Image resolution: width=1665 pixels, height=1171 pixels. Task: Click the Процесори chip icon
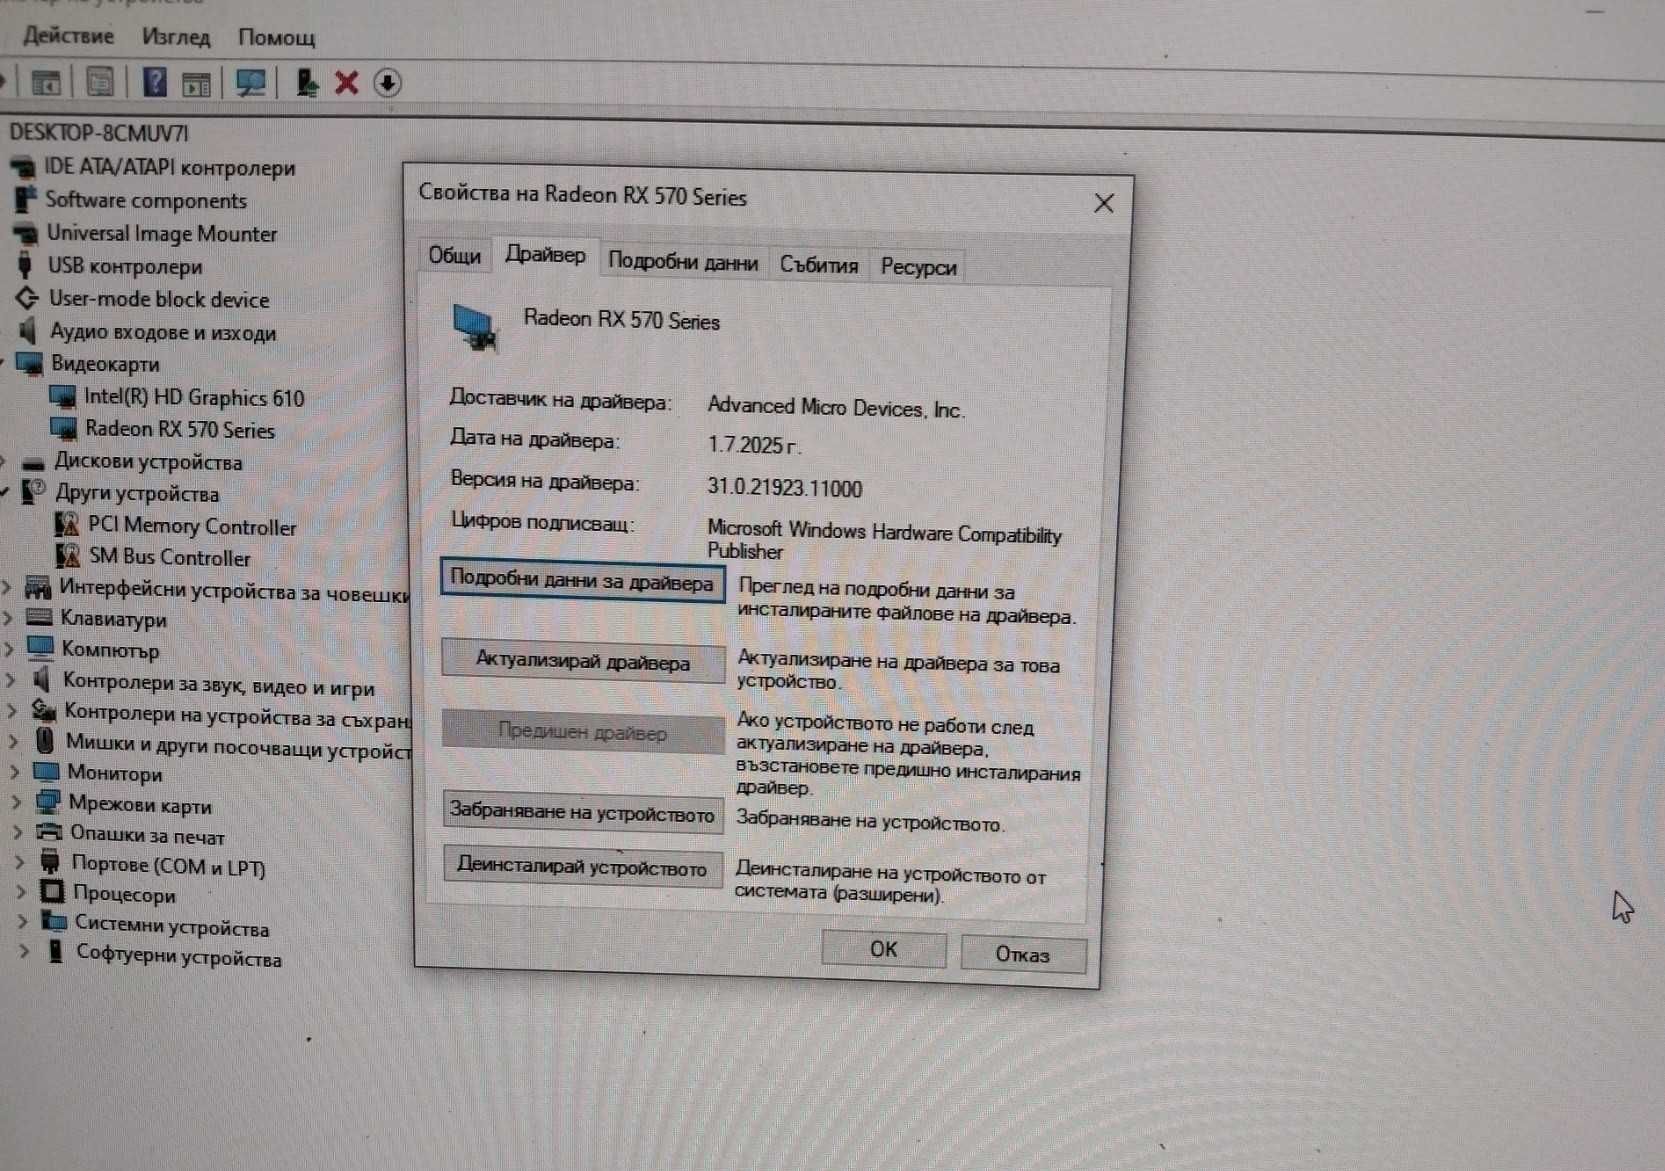52,891
